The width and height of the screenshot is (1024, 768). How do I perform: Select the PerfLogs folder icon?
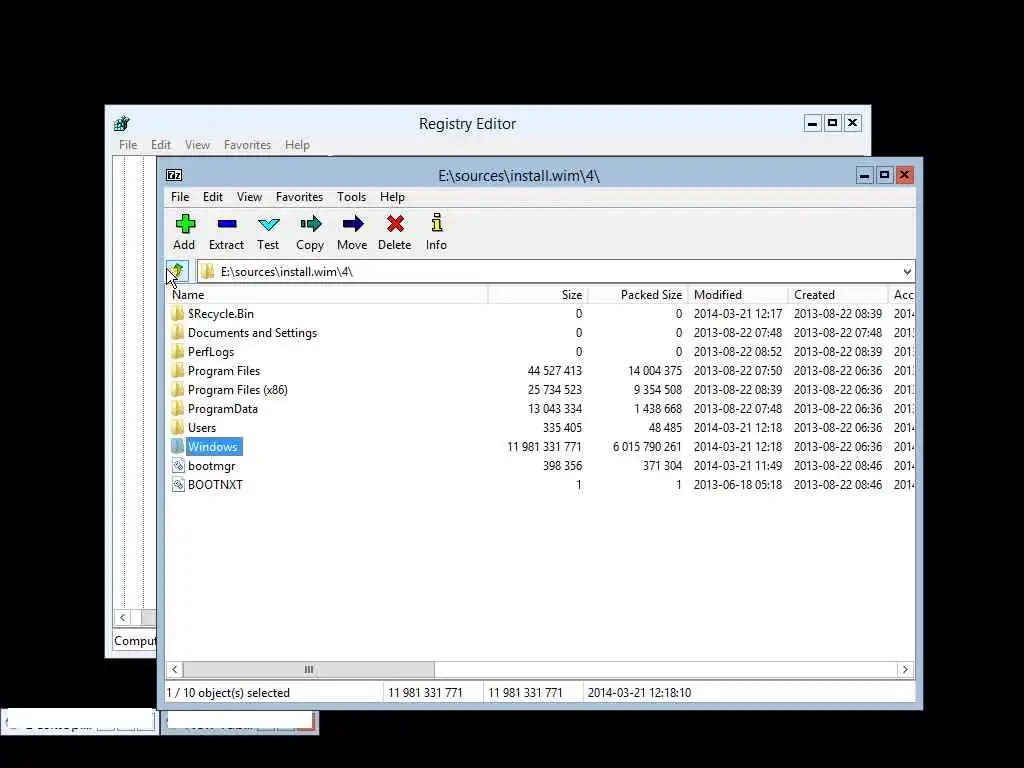(x=177, y=352)
